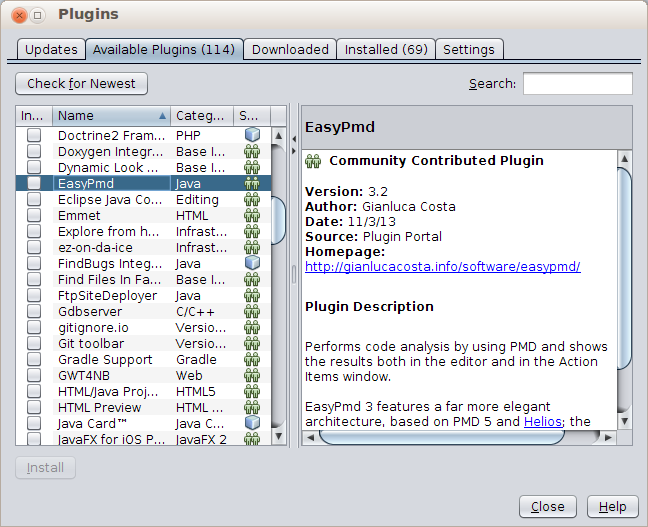Screen dimensions: 648x527
Task: Click the Community Contributed Plugin icon in details
Action: point(313,161)
